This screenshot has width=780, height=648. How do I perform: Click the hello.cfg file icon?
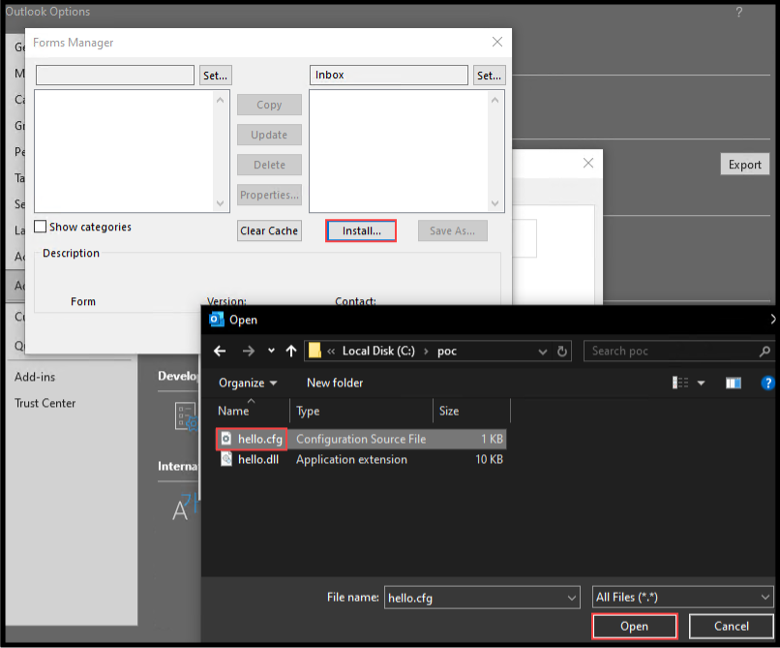[226, 439]
